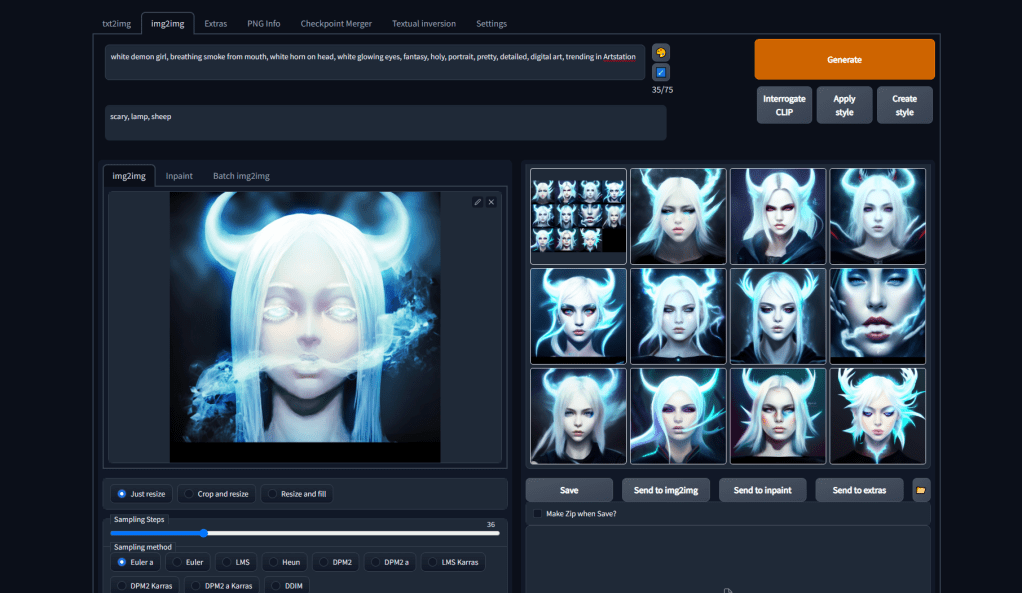The height and width of the screenshot is (593, 1022).
Task: Open the grid overview thumbnail in gallery
Action: click(578, 216)
